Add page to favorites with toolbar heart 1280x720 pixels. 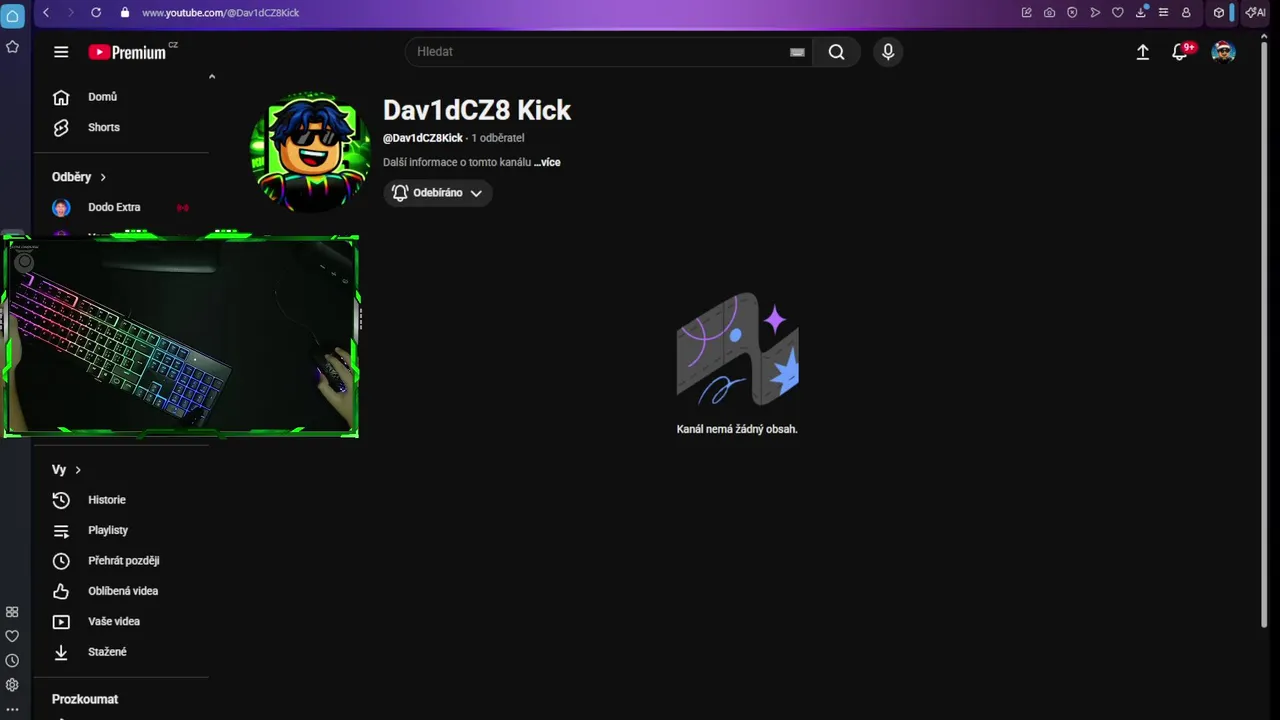tap(1118, 12)
